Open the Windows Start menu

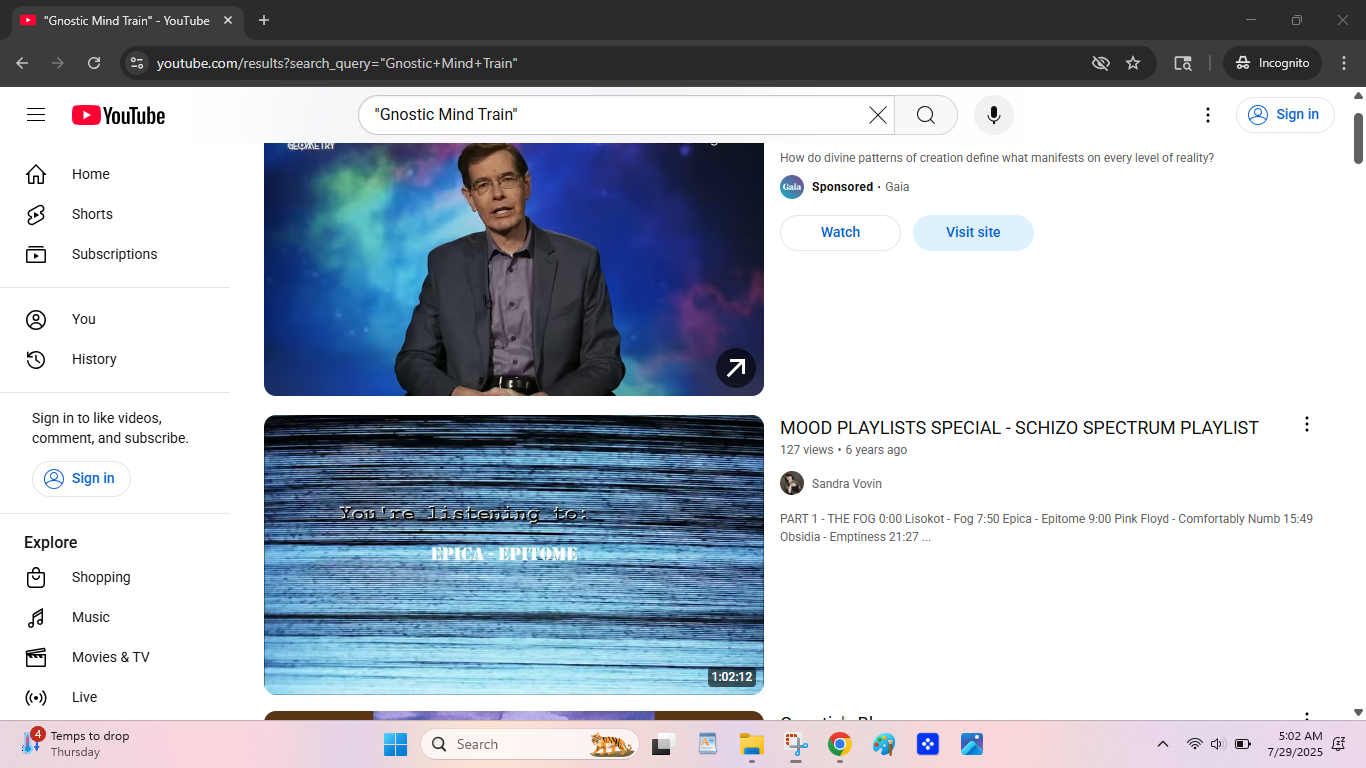click(x=395, y=744)
